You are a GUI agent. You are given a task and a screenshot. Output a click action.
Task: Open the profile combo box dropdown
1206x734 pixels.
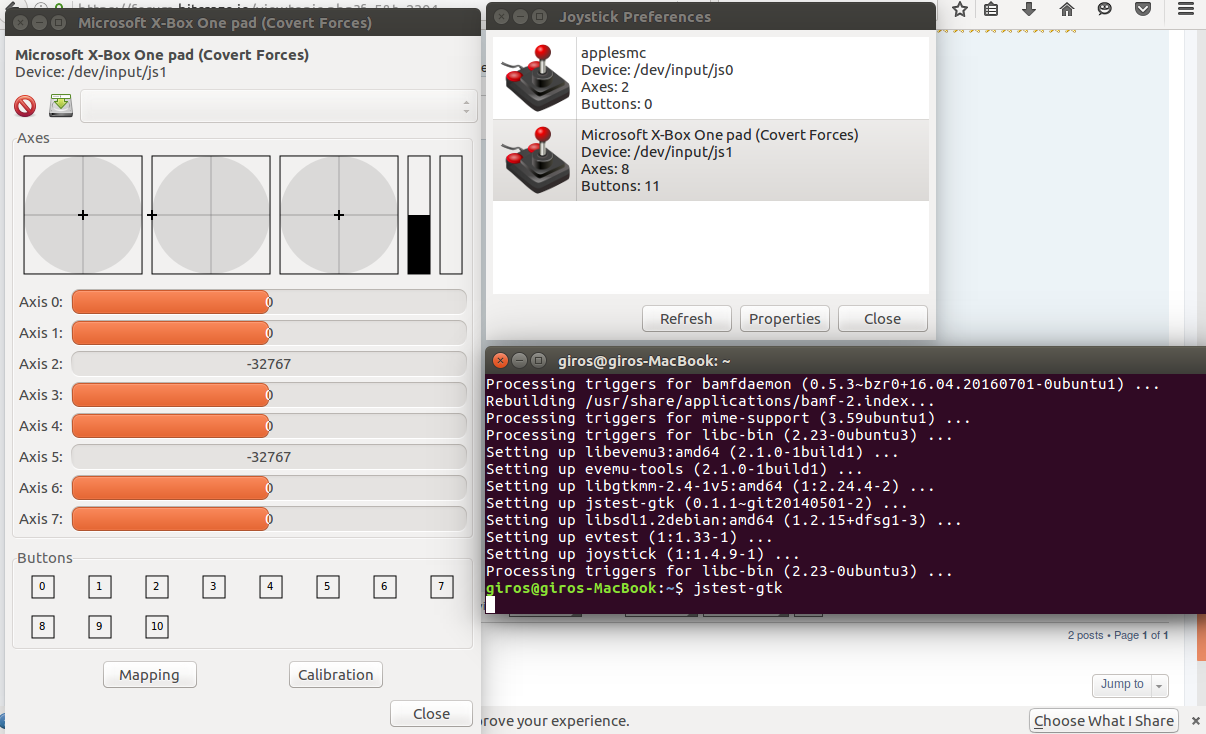pos(278,106)
